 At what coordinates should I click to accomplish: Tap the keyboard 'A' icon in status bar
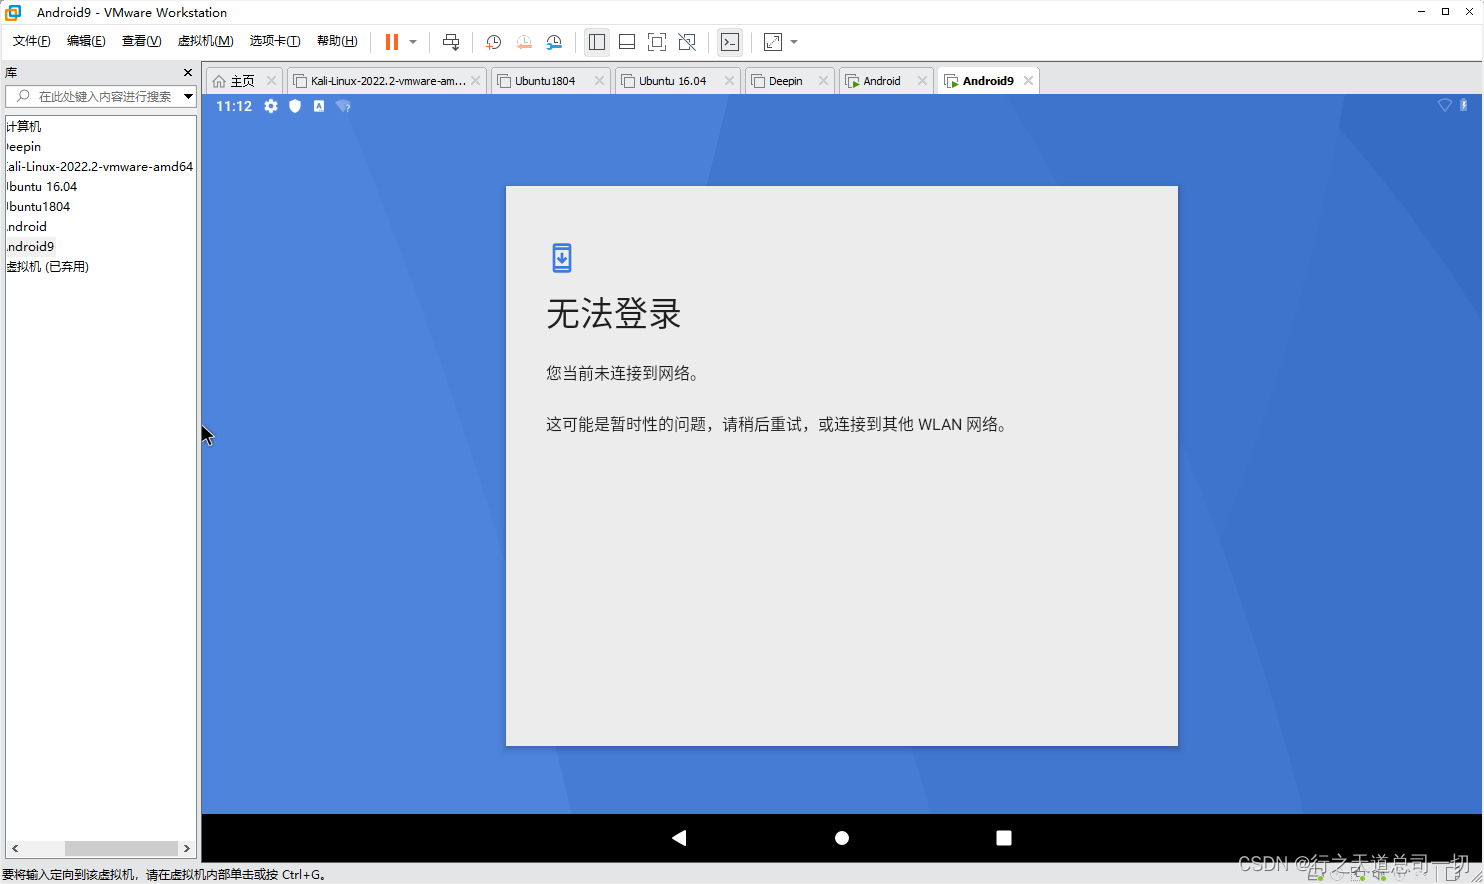click(x=319, y=106)
